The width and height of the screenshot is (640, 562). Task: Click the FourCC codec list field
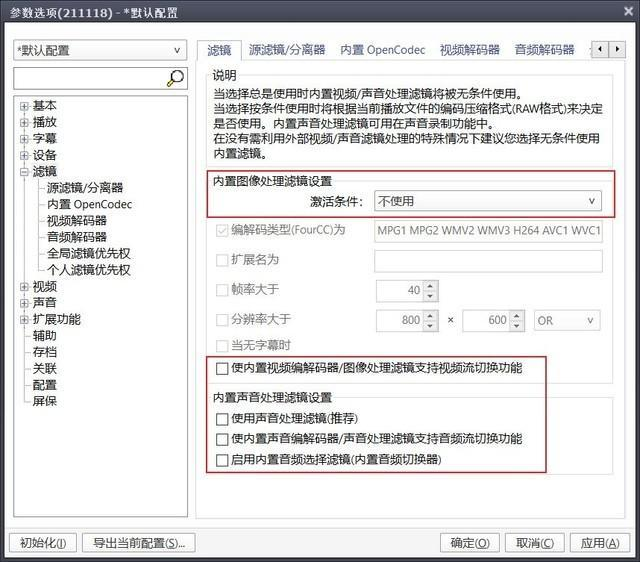tap(488, 231)
